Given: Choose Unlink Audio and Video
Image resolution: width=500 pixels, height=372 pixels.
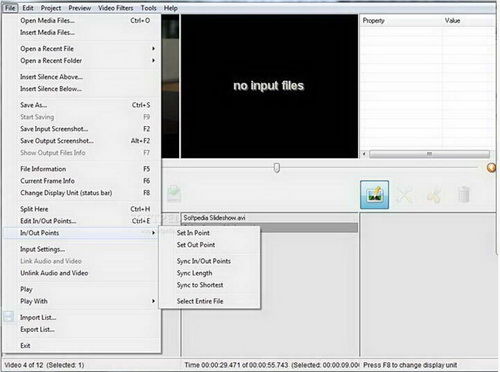Looking at the screenshot, I should click(54, 273).
